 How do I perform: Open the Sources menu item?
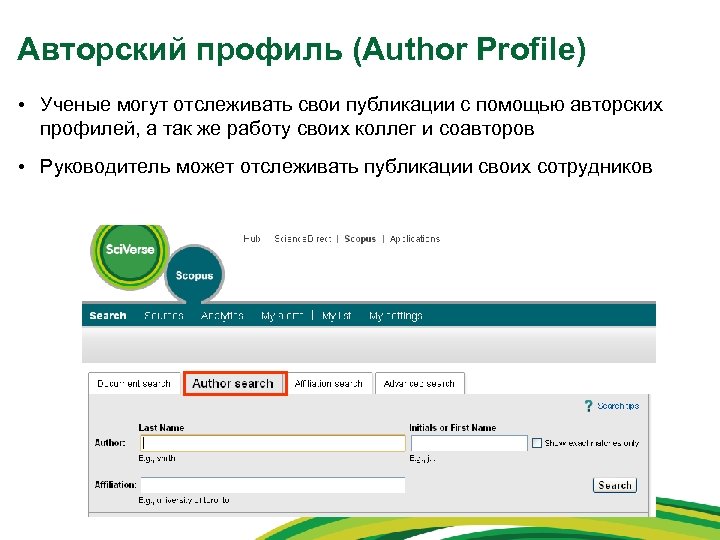164,315
